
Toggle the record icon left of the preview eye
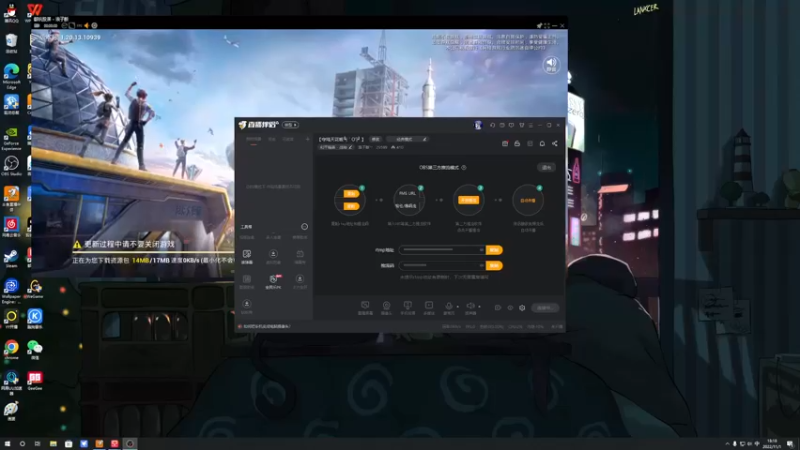coord(498,308)
